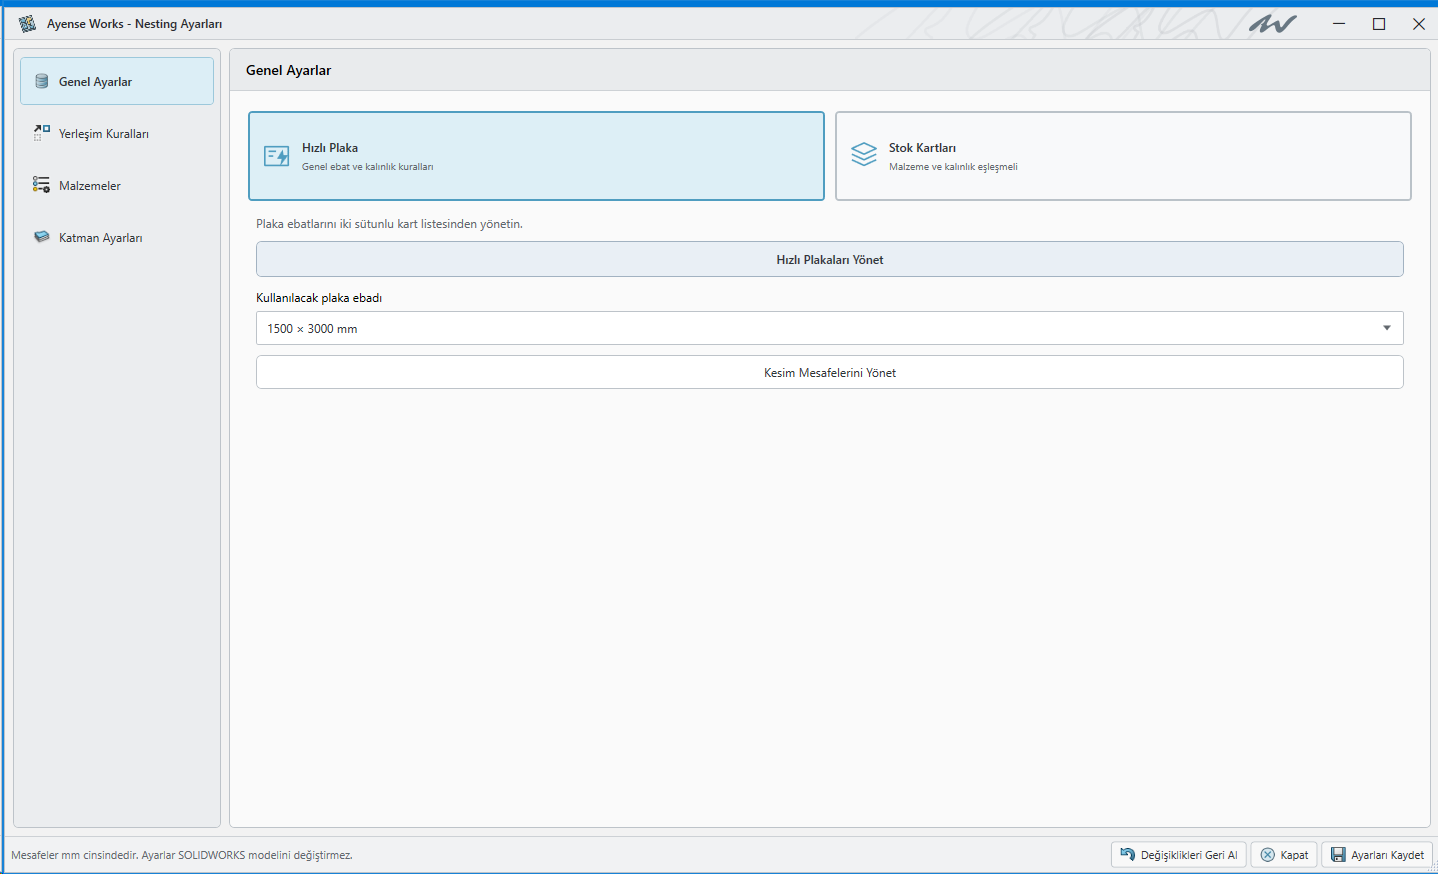Click the 'Plaka ebatlarını iki sütunlu kart listesinden yönetin.' text
1438x874 pixels.
(x=389, y=224)
